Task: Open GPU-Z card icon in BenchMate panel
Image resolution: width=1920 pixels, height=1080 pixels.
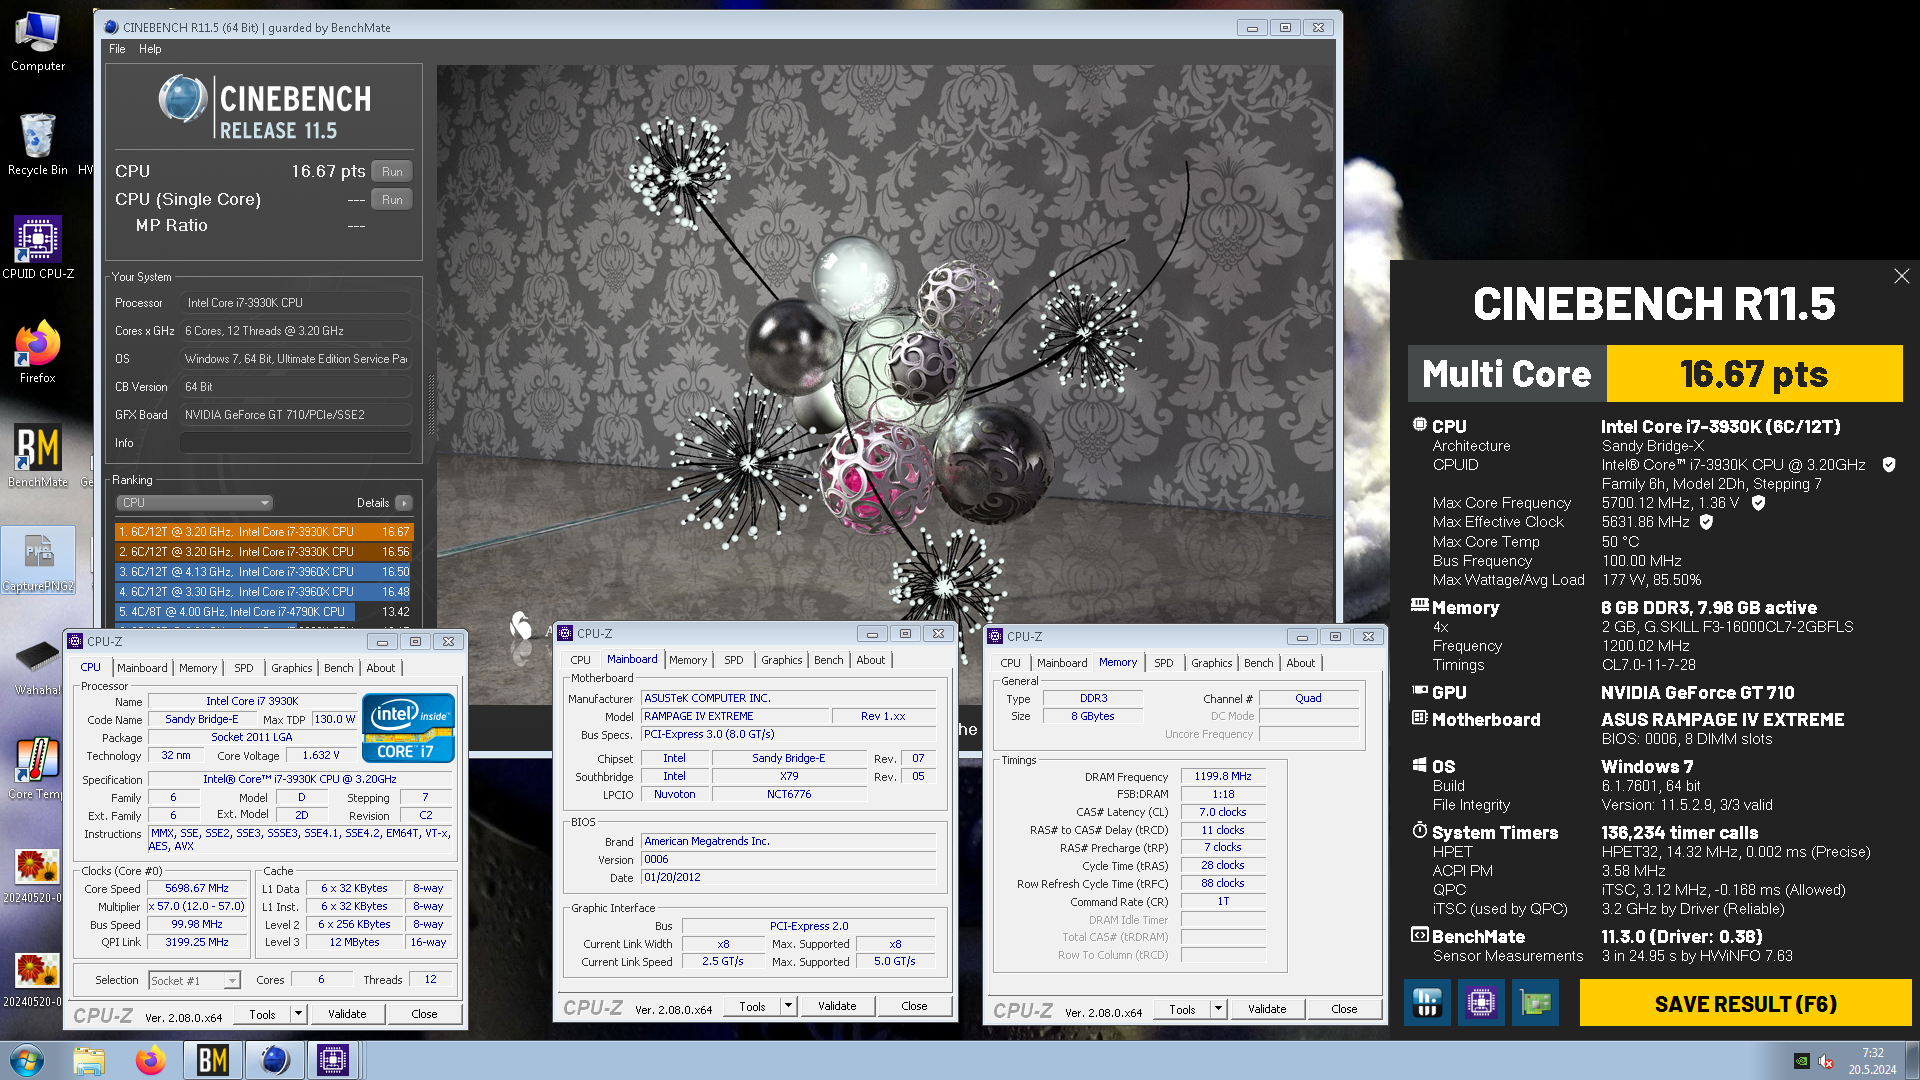Action: (x=1535, y=1002)
